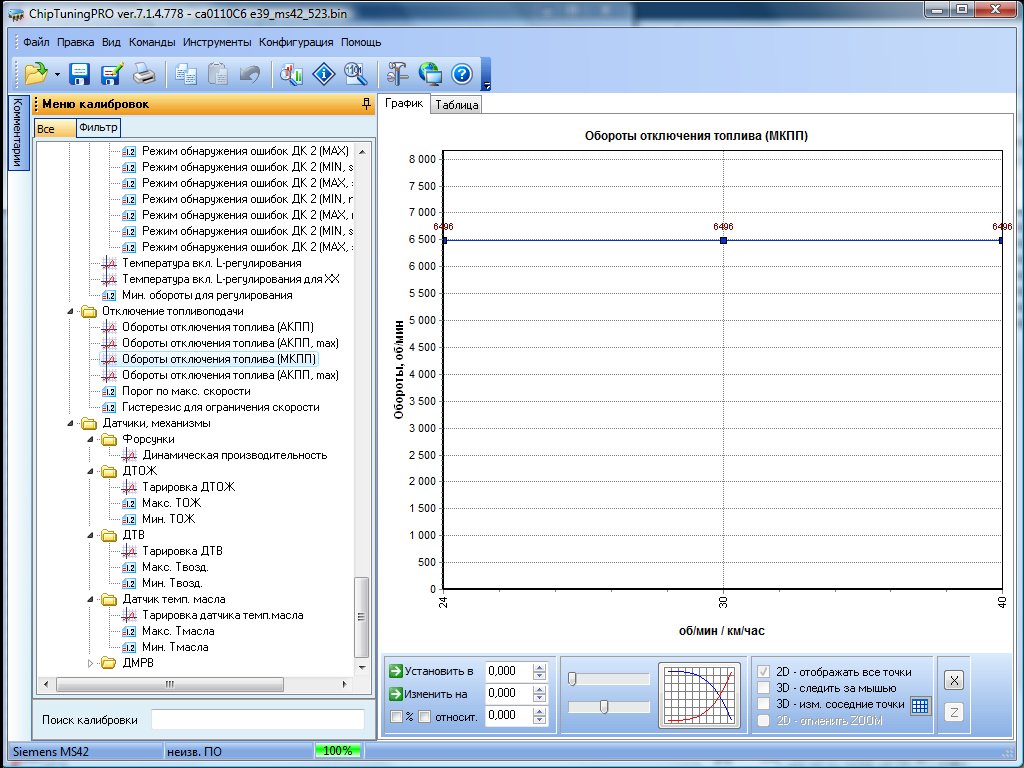
Task: Enable '3D - следить за мышью' checkbox
Action: [x=765, y=688]
